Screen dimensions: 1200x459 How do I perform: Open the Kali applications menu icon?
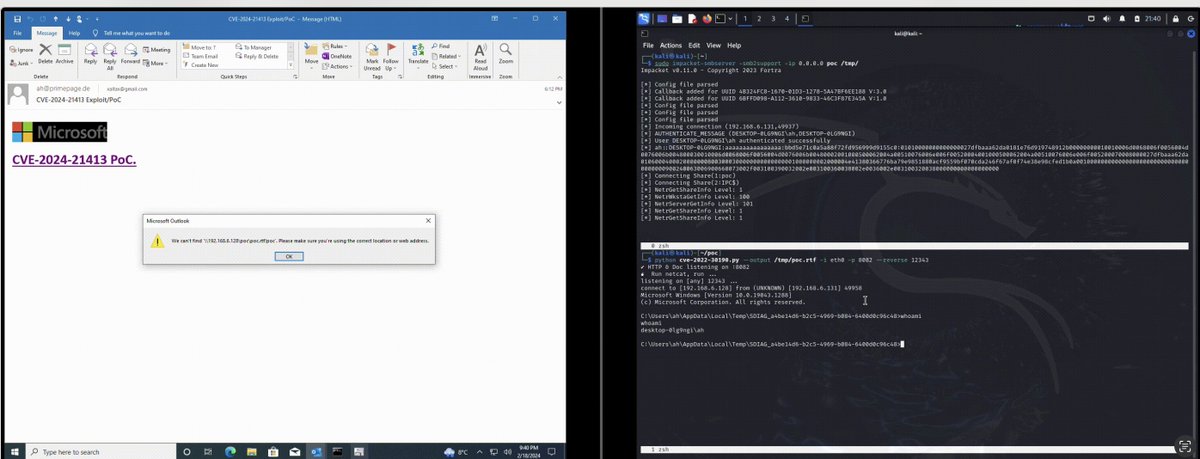(645, 18)
